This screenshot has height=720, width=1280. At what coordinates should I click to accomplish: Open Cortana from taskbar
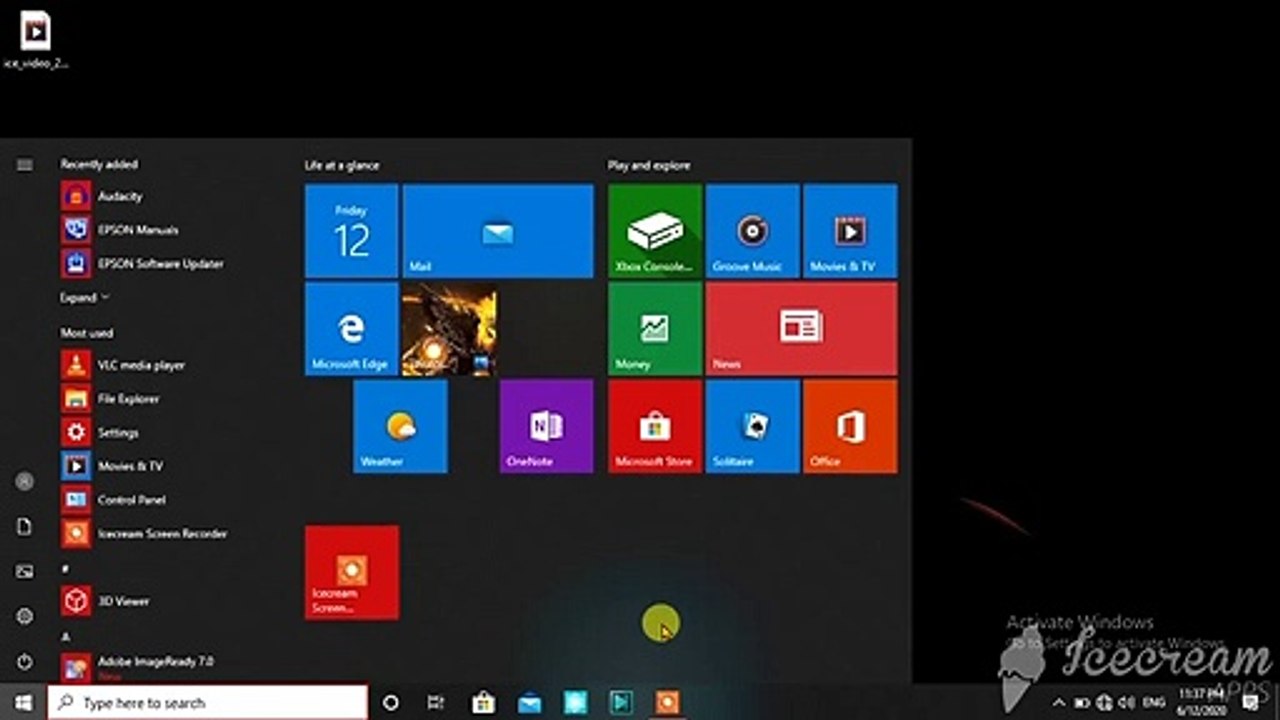point(391,703)
